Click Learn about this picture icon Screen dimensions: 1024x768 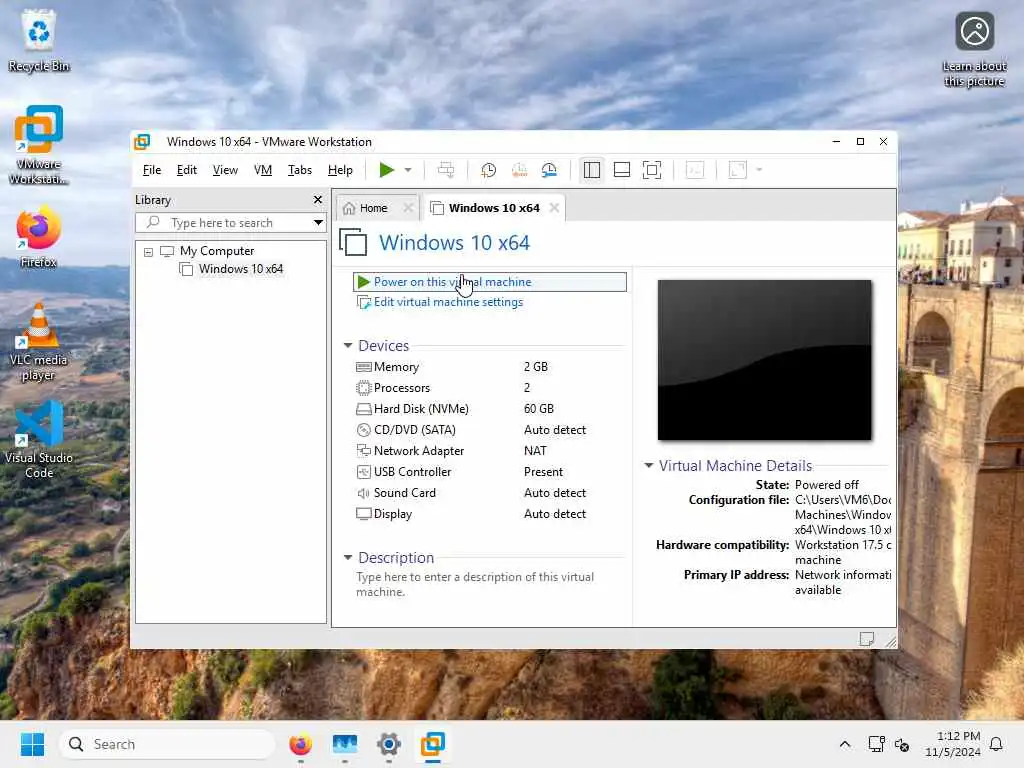(974, 50)
